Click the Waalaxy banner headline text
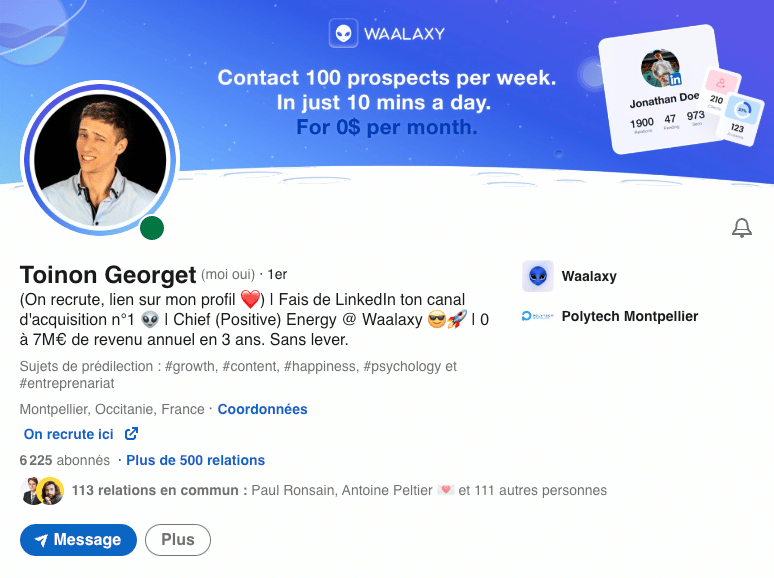The image size is (774, 578). 387,102
